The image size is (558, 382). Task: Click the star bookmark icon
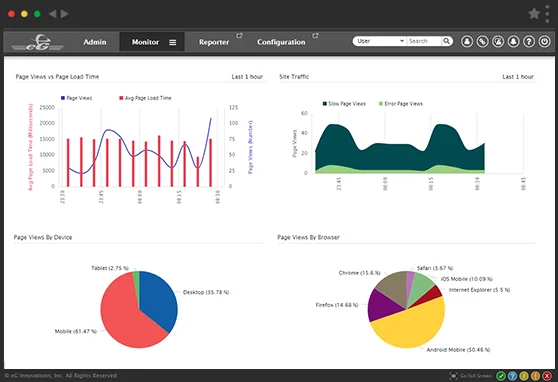tap(534, 14)
